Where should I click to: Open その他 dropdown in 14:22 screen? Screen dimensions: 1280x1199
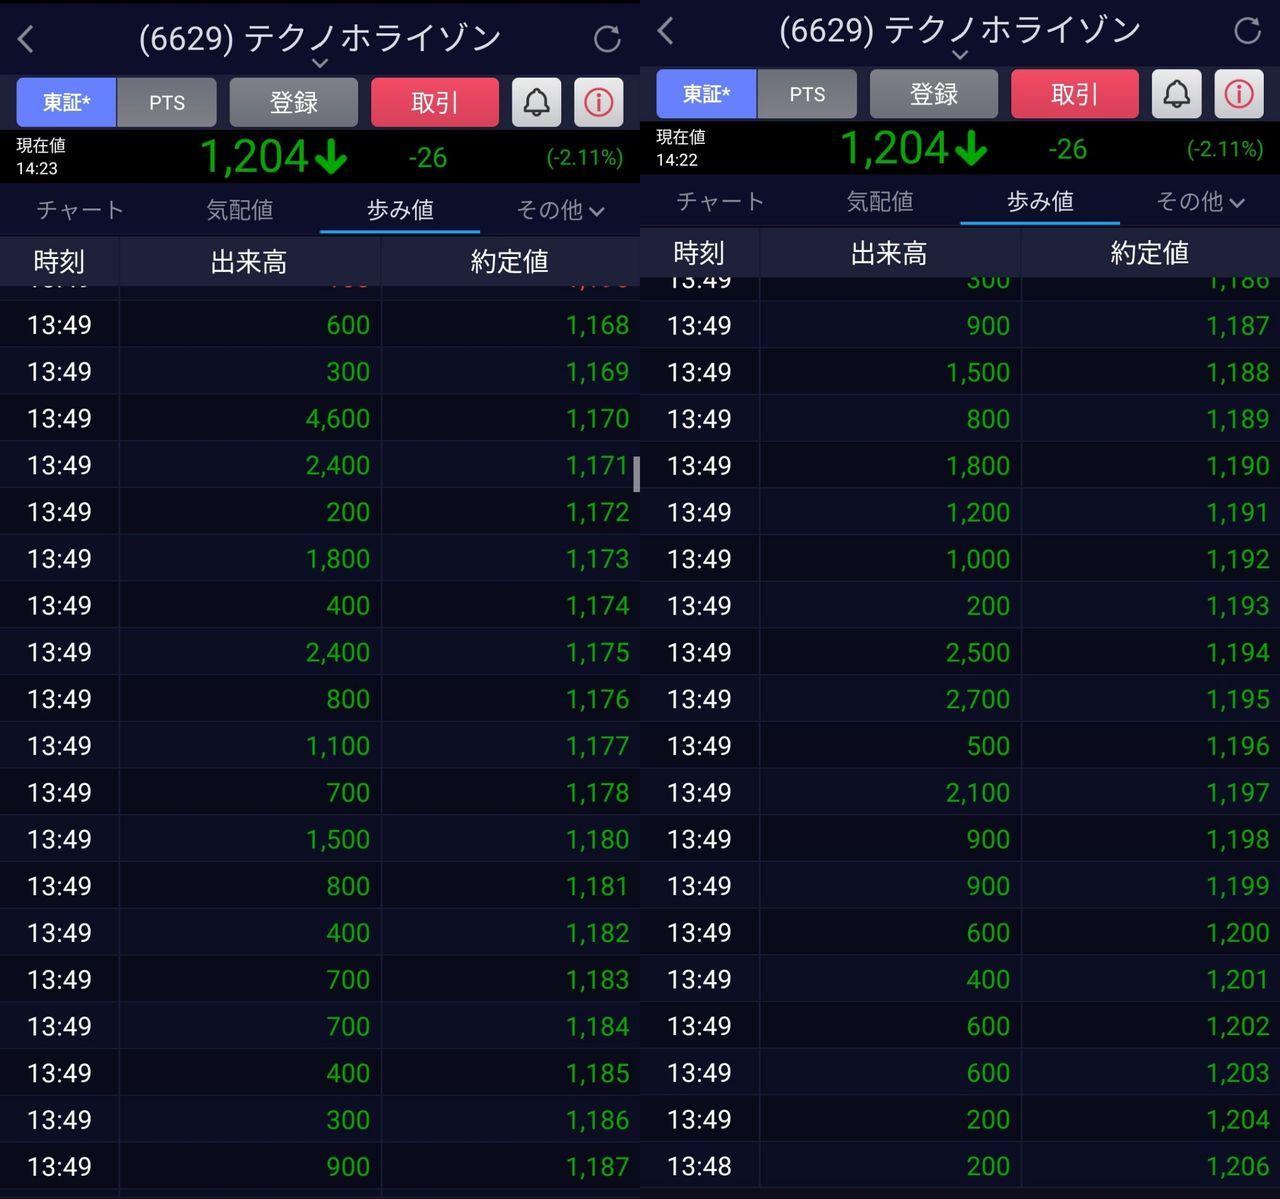[x=1200, y=202]
